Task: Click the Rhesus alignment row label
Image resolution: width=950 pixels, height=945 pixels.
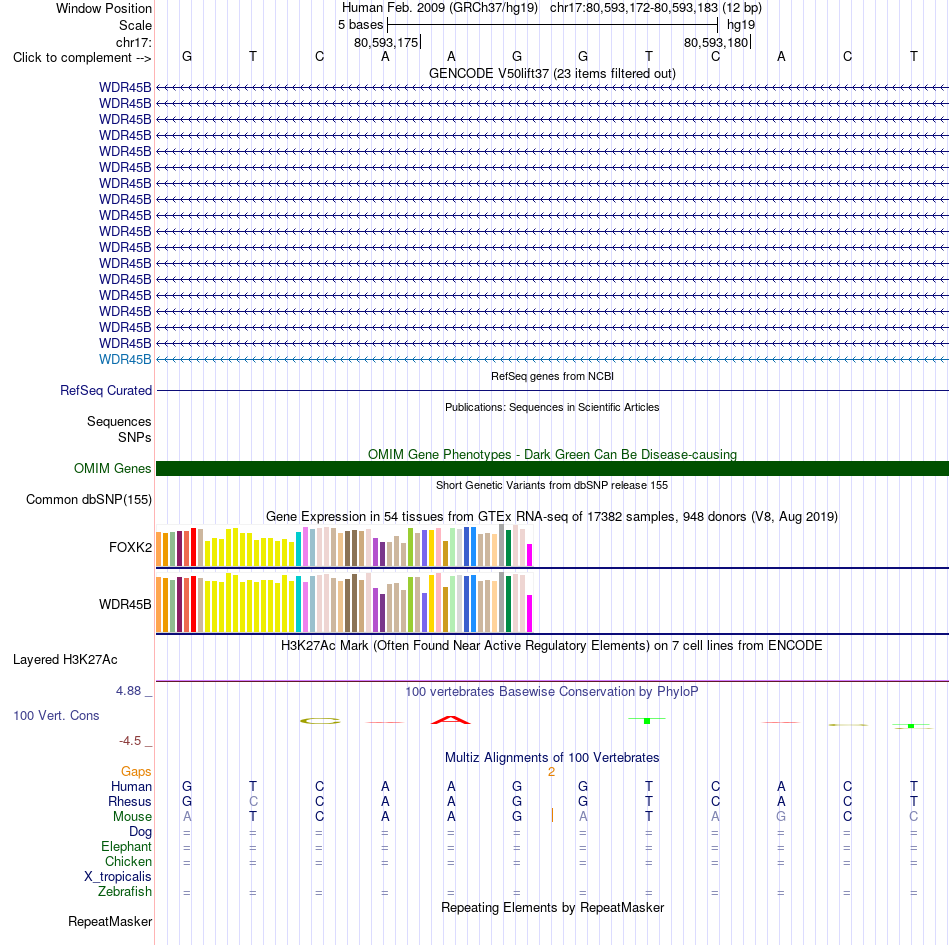Action: click(130, 802)
